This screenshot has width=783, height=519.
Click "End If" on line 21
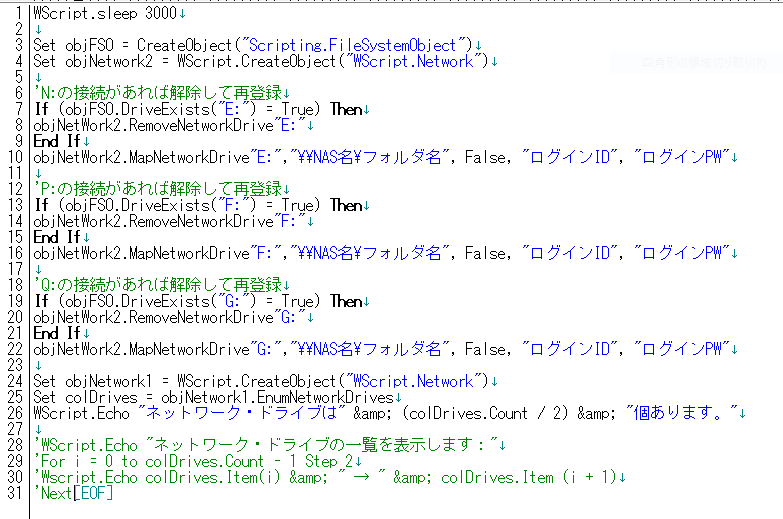[x=57, y=333]
